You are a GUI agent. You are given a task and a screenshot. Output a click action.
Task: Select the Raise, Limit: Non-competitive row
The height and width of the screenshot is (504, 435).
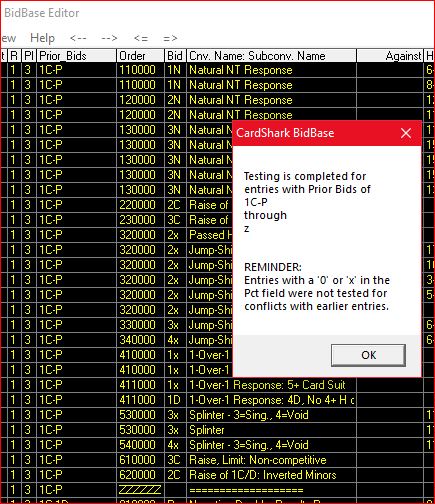click(x=217, y=460)
